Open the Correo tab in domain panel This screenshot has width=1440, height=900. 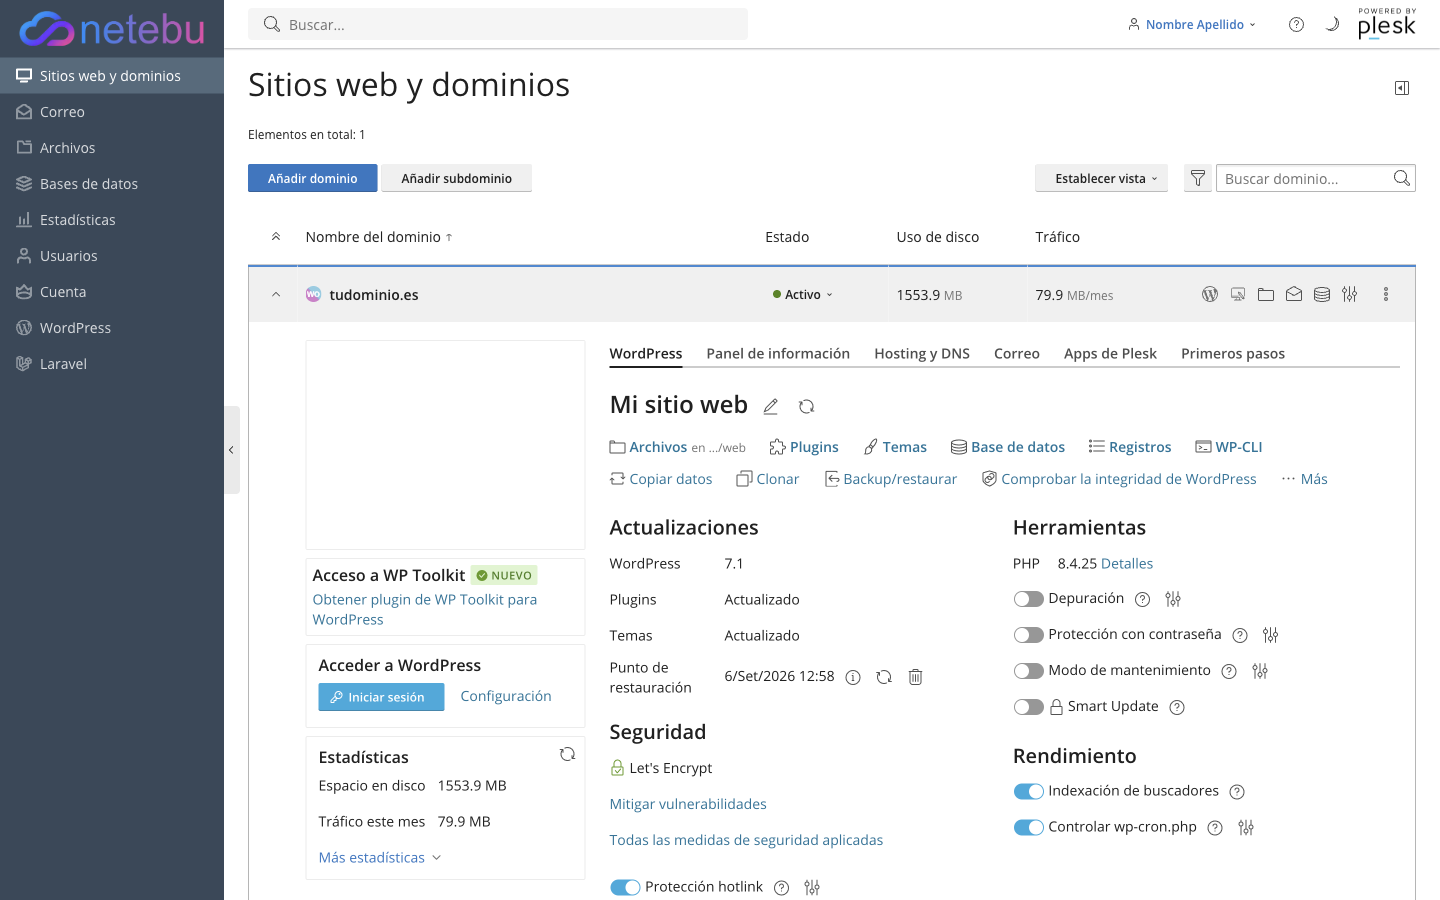tap(1017, 353)
